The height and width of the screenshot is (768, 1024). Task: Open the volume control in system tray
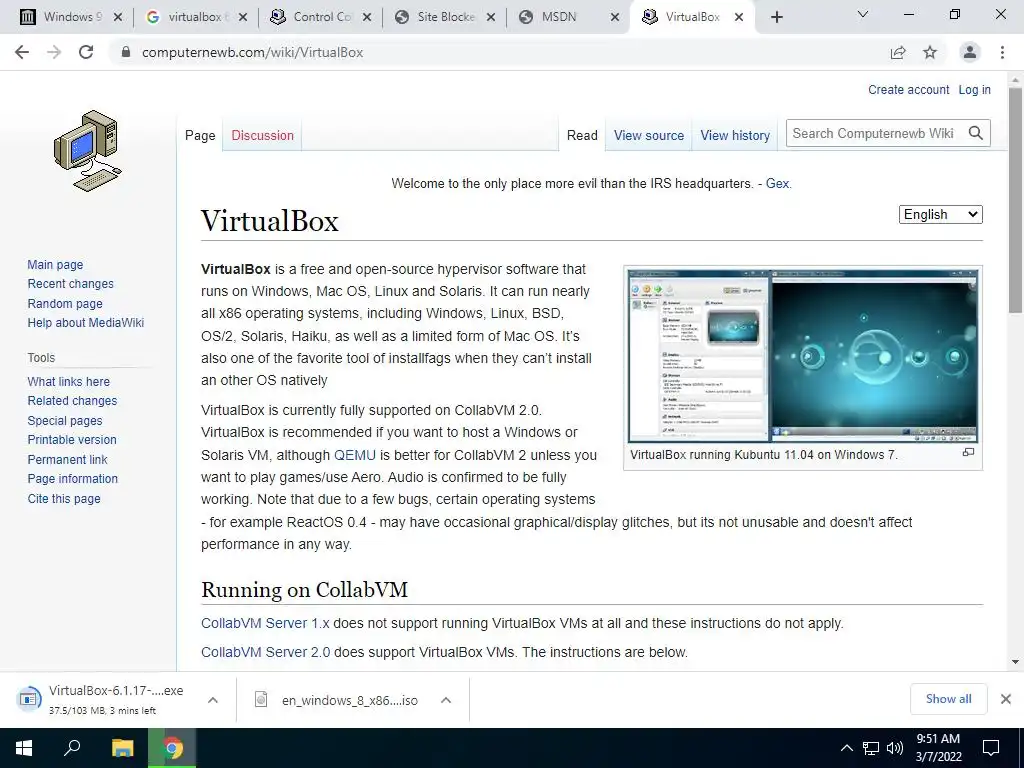(x=895, y=748)
